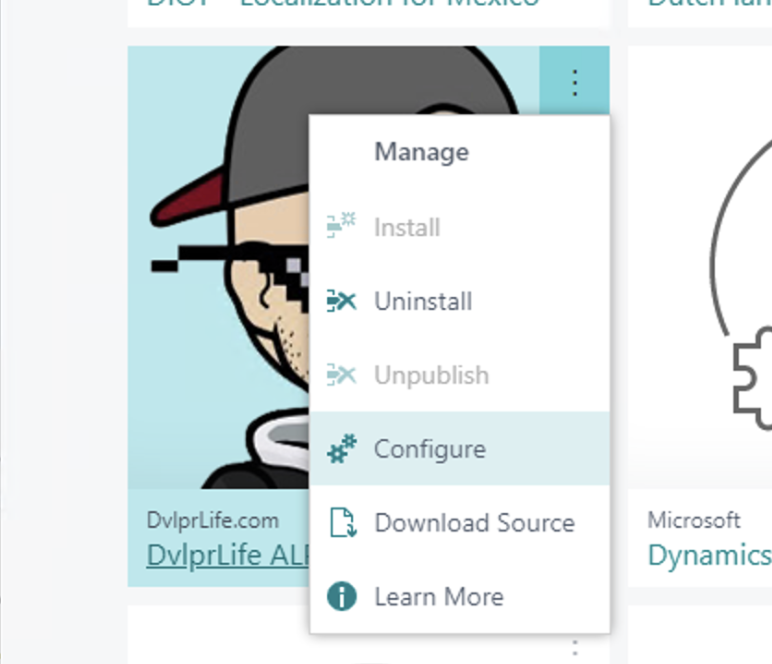The height and width of the screenshot is (664, 772).
Task: Click the grayed Unpublish icon
Action: pyautogui.click(x=342, y=375)
